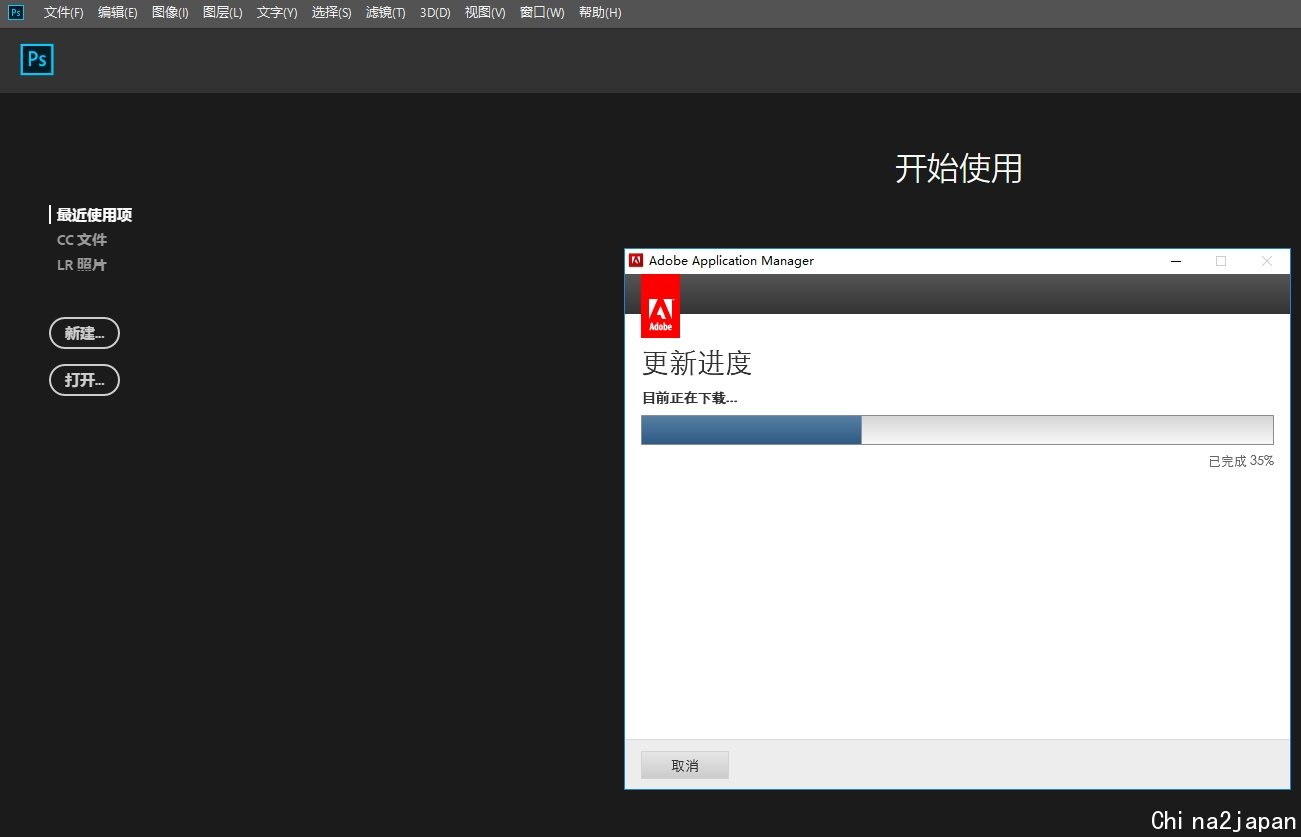Click the 打开... button
This screenshot has width=1301, height=837.
pyautogui.click(x=84, y=380)
